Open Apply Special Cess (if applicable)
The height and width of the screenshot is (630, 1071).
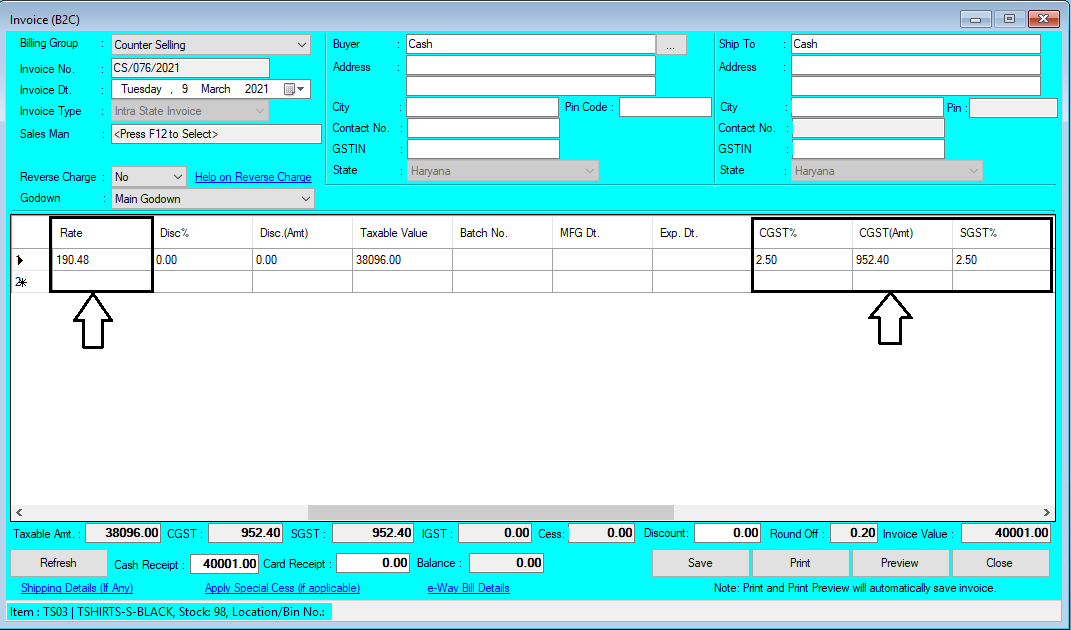[283, 589]
